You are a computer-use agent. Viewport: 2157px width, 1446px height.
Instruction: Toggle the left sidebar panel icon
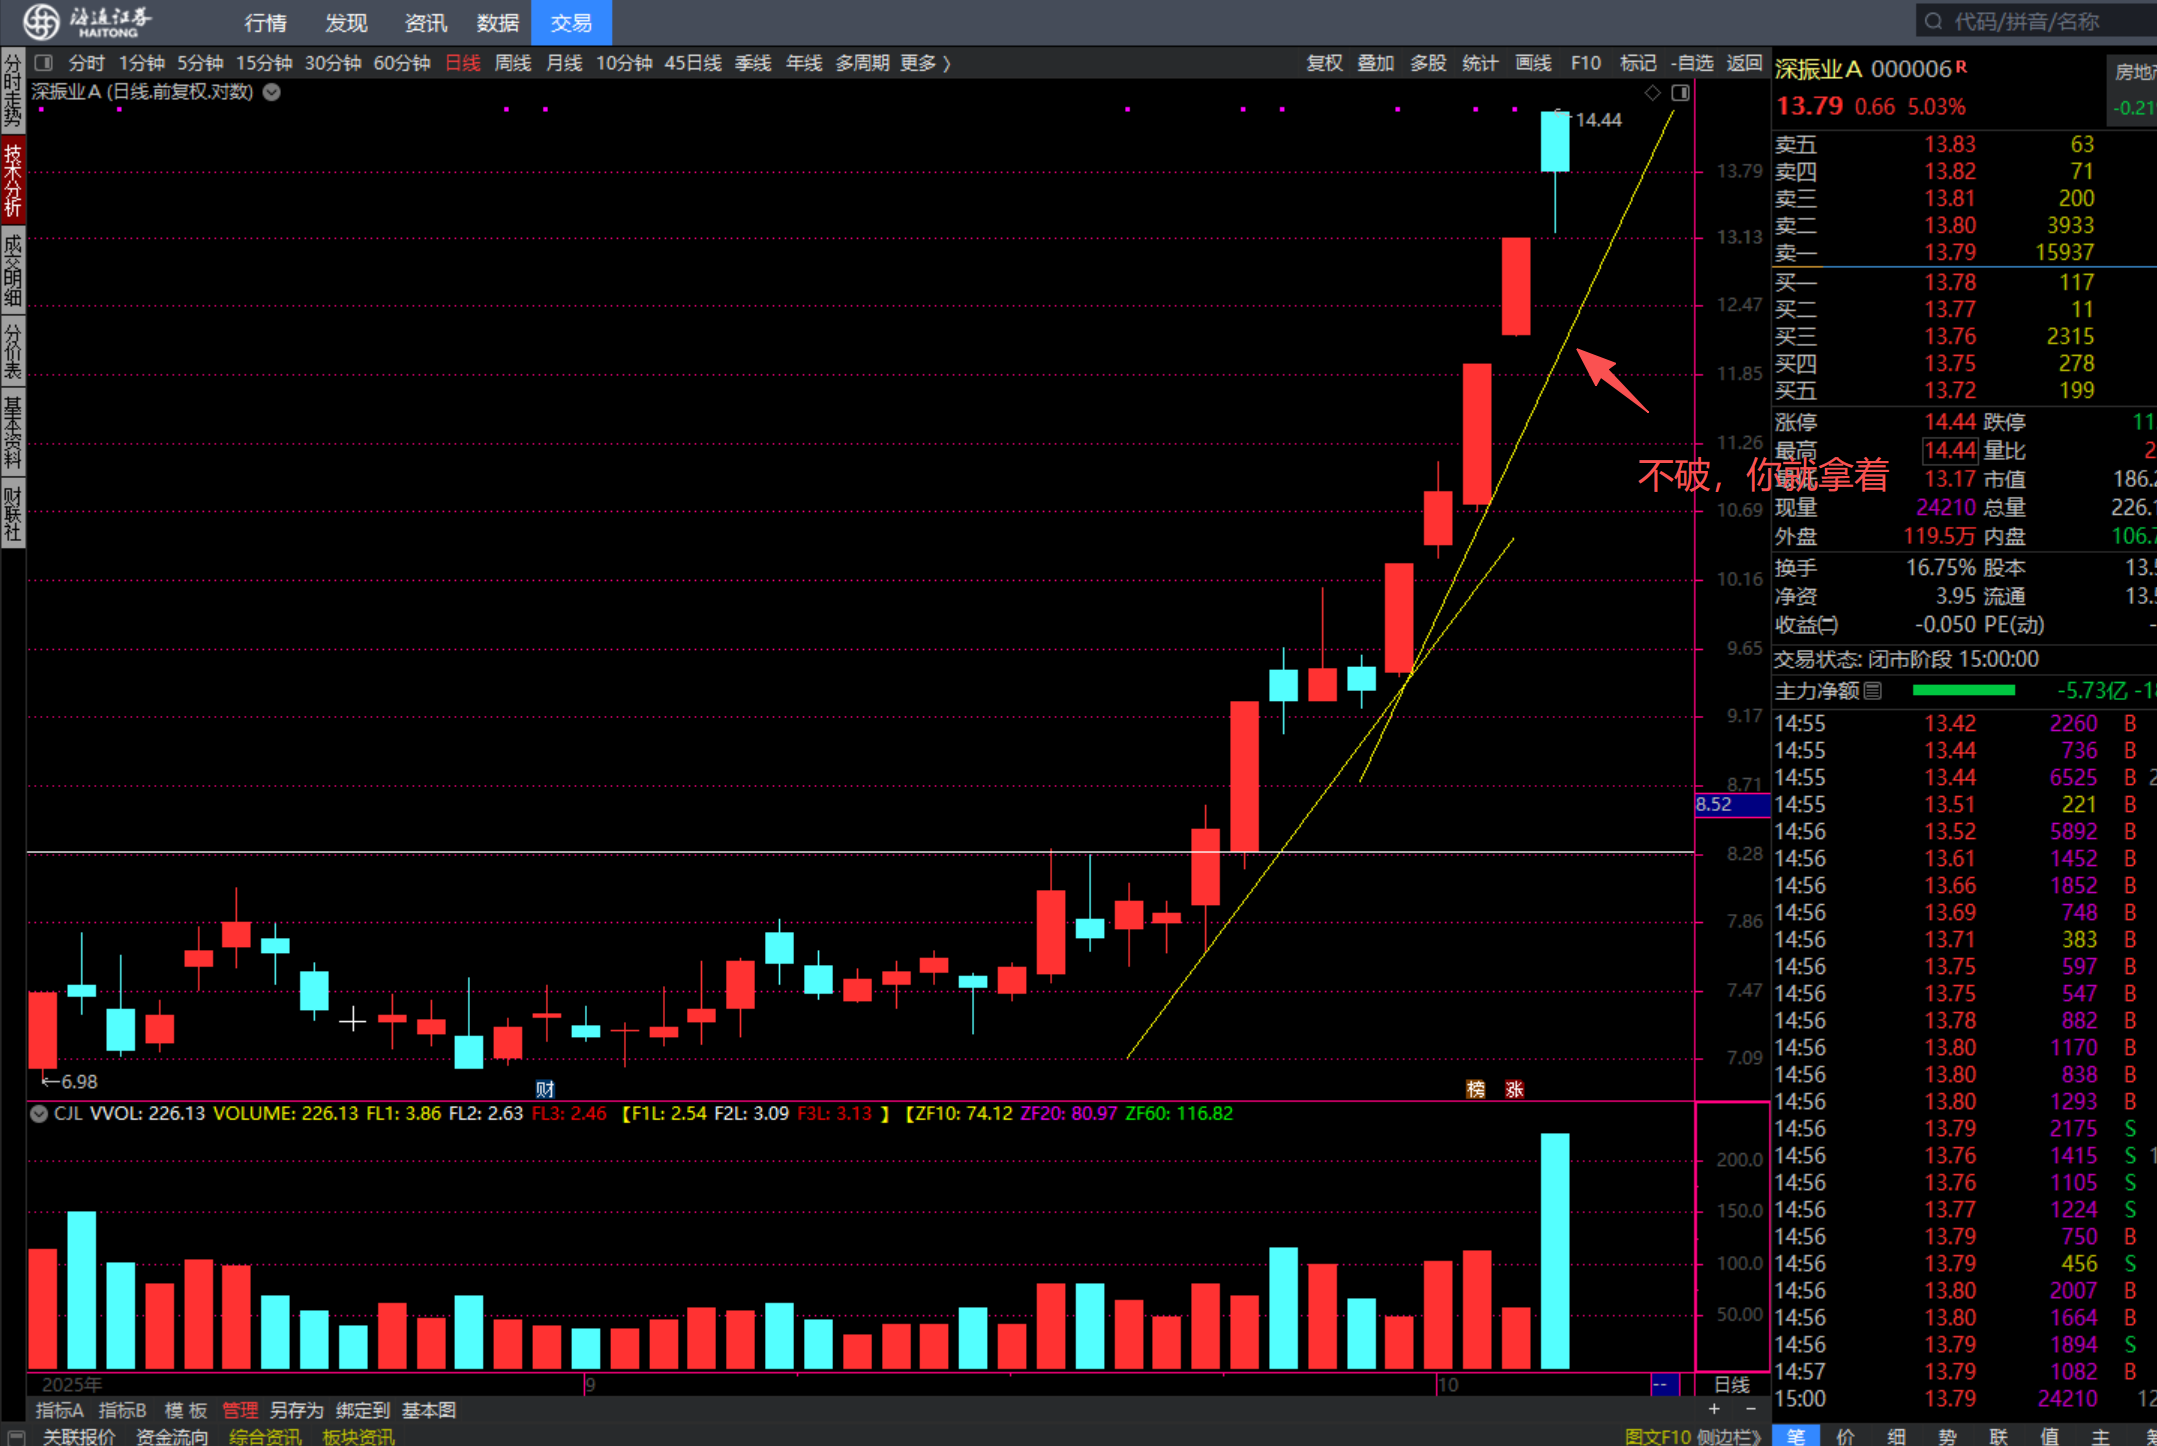43,63
